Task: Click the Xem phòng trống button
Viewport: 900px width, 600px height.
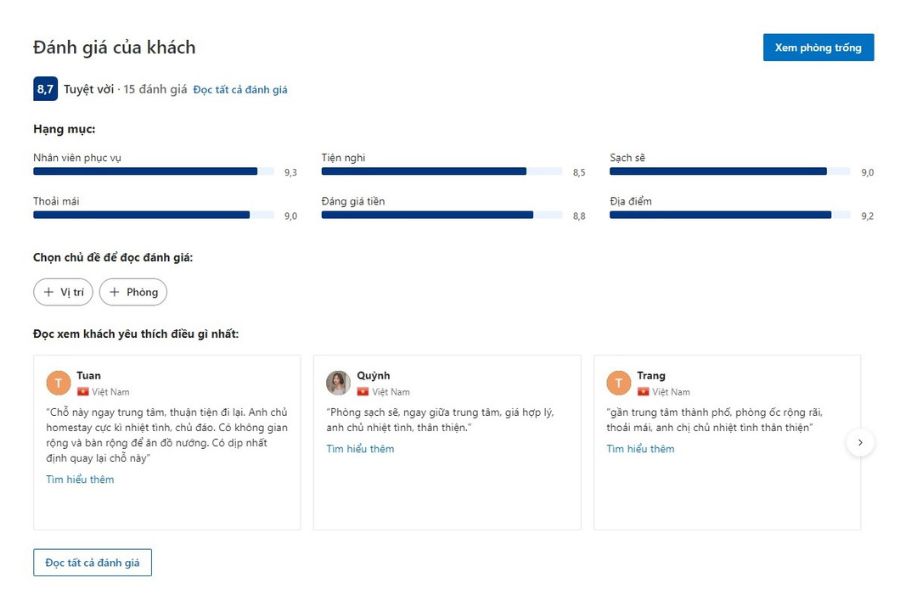Action: pyautogui.click(x=818, y=47)
